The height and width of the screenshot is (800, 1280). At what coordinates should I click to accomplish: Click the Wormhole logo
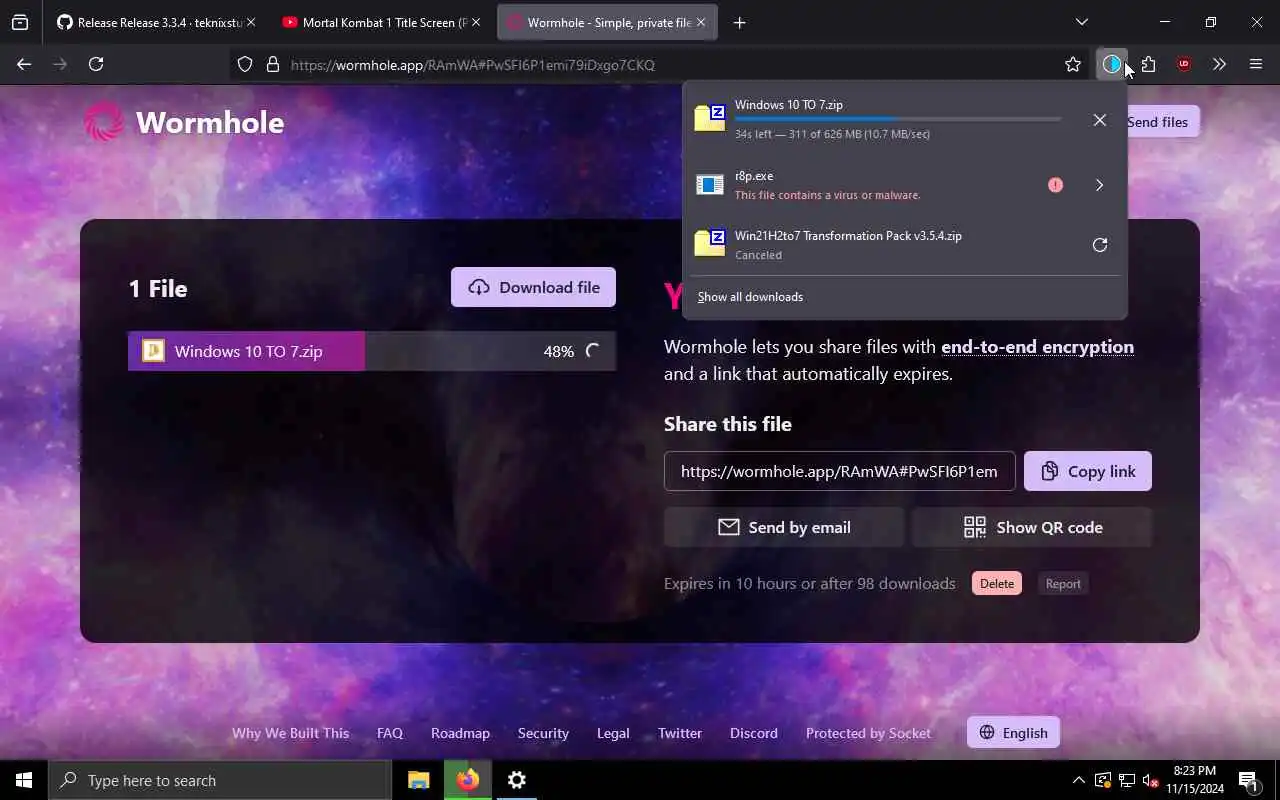click(184, 122)
